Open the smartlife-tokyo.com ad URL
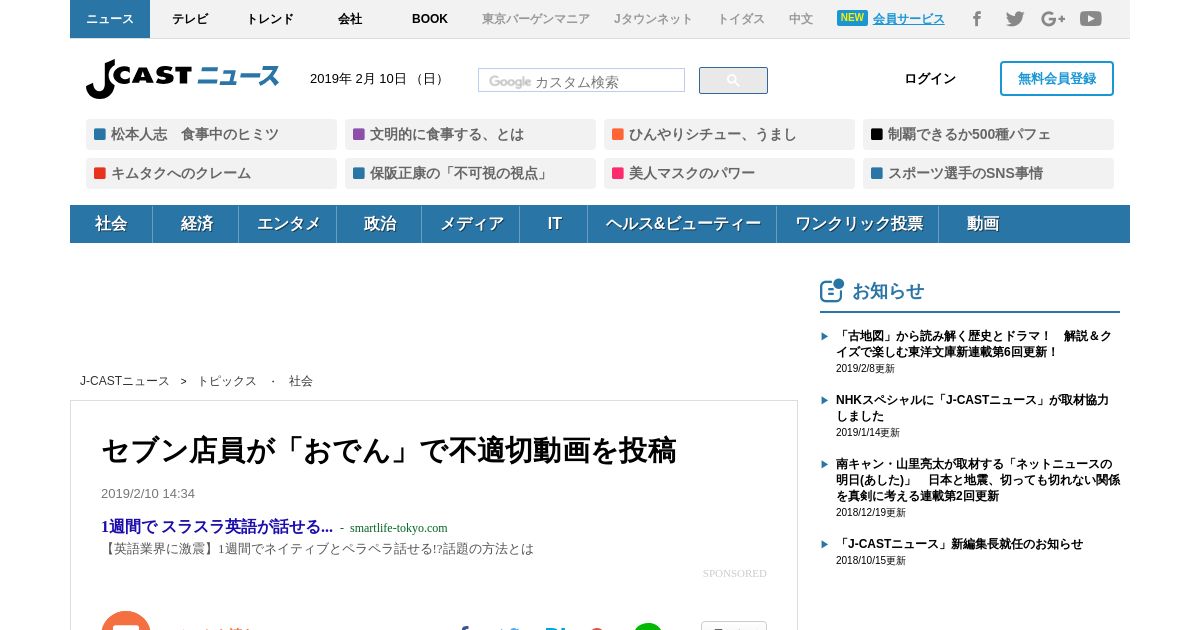This screenshot has width=1200, height=630. (399, 528)
